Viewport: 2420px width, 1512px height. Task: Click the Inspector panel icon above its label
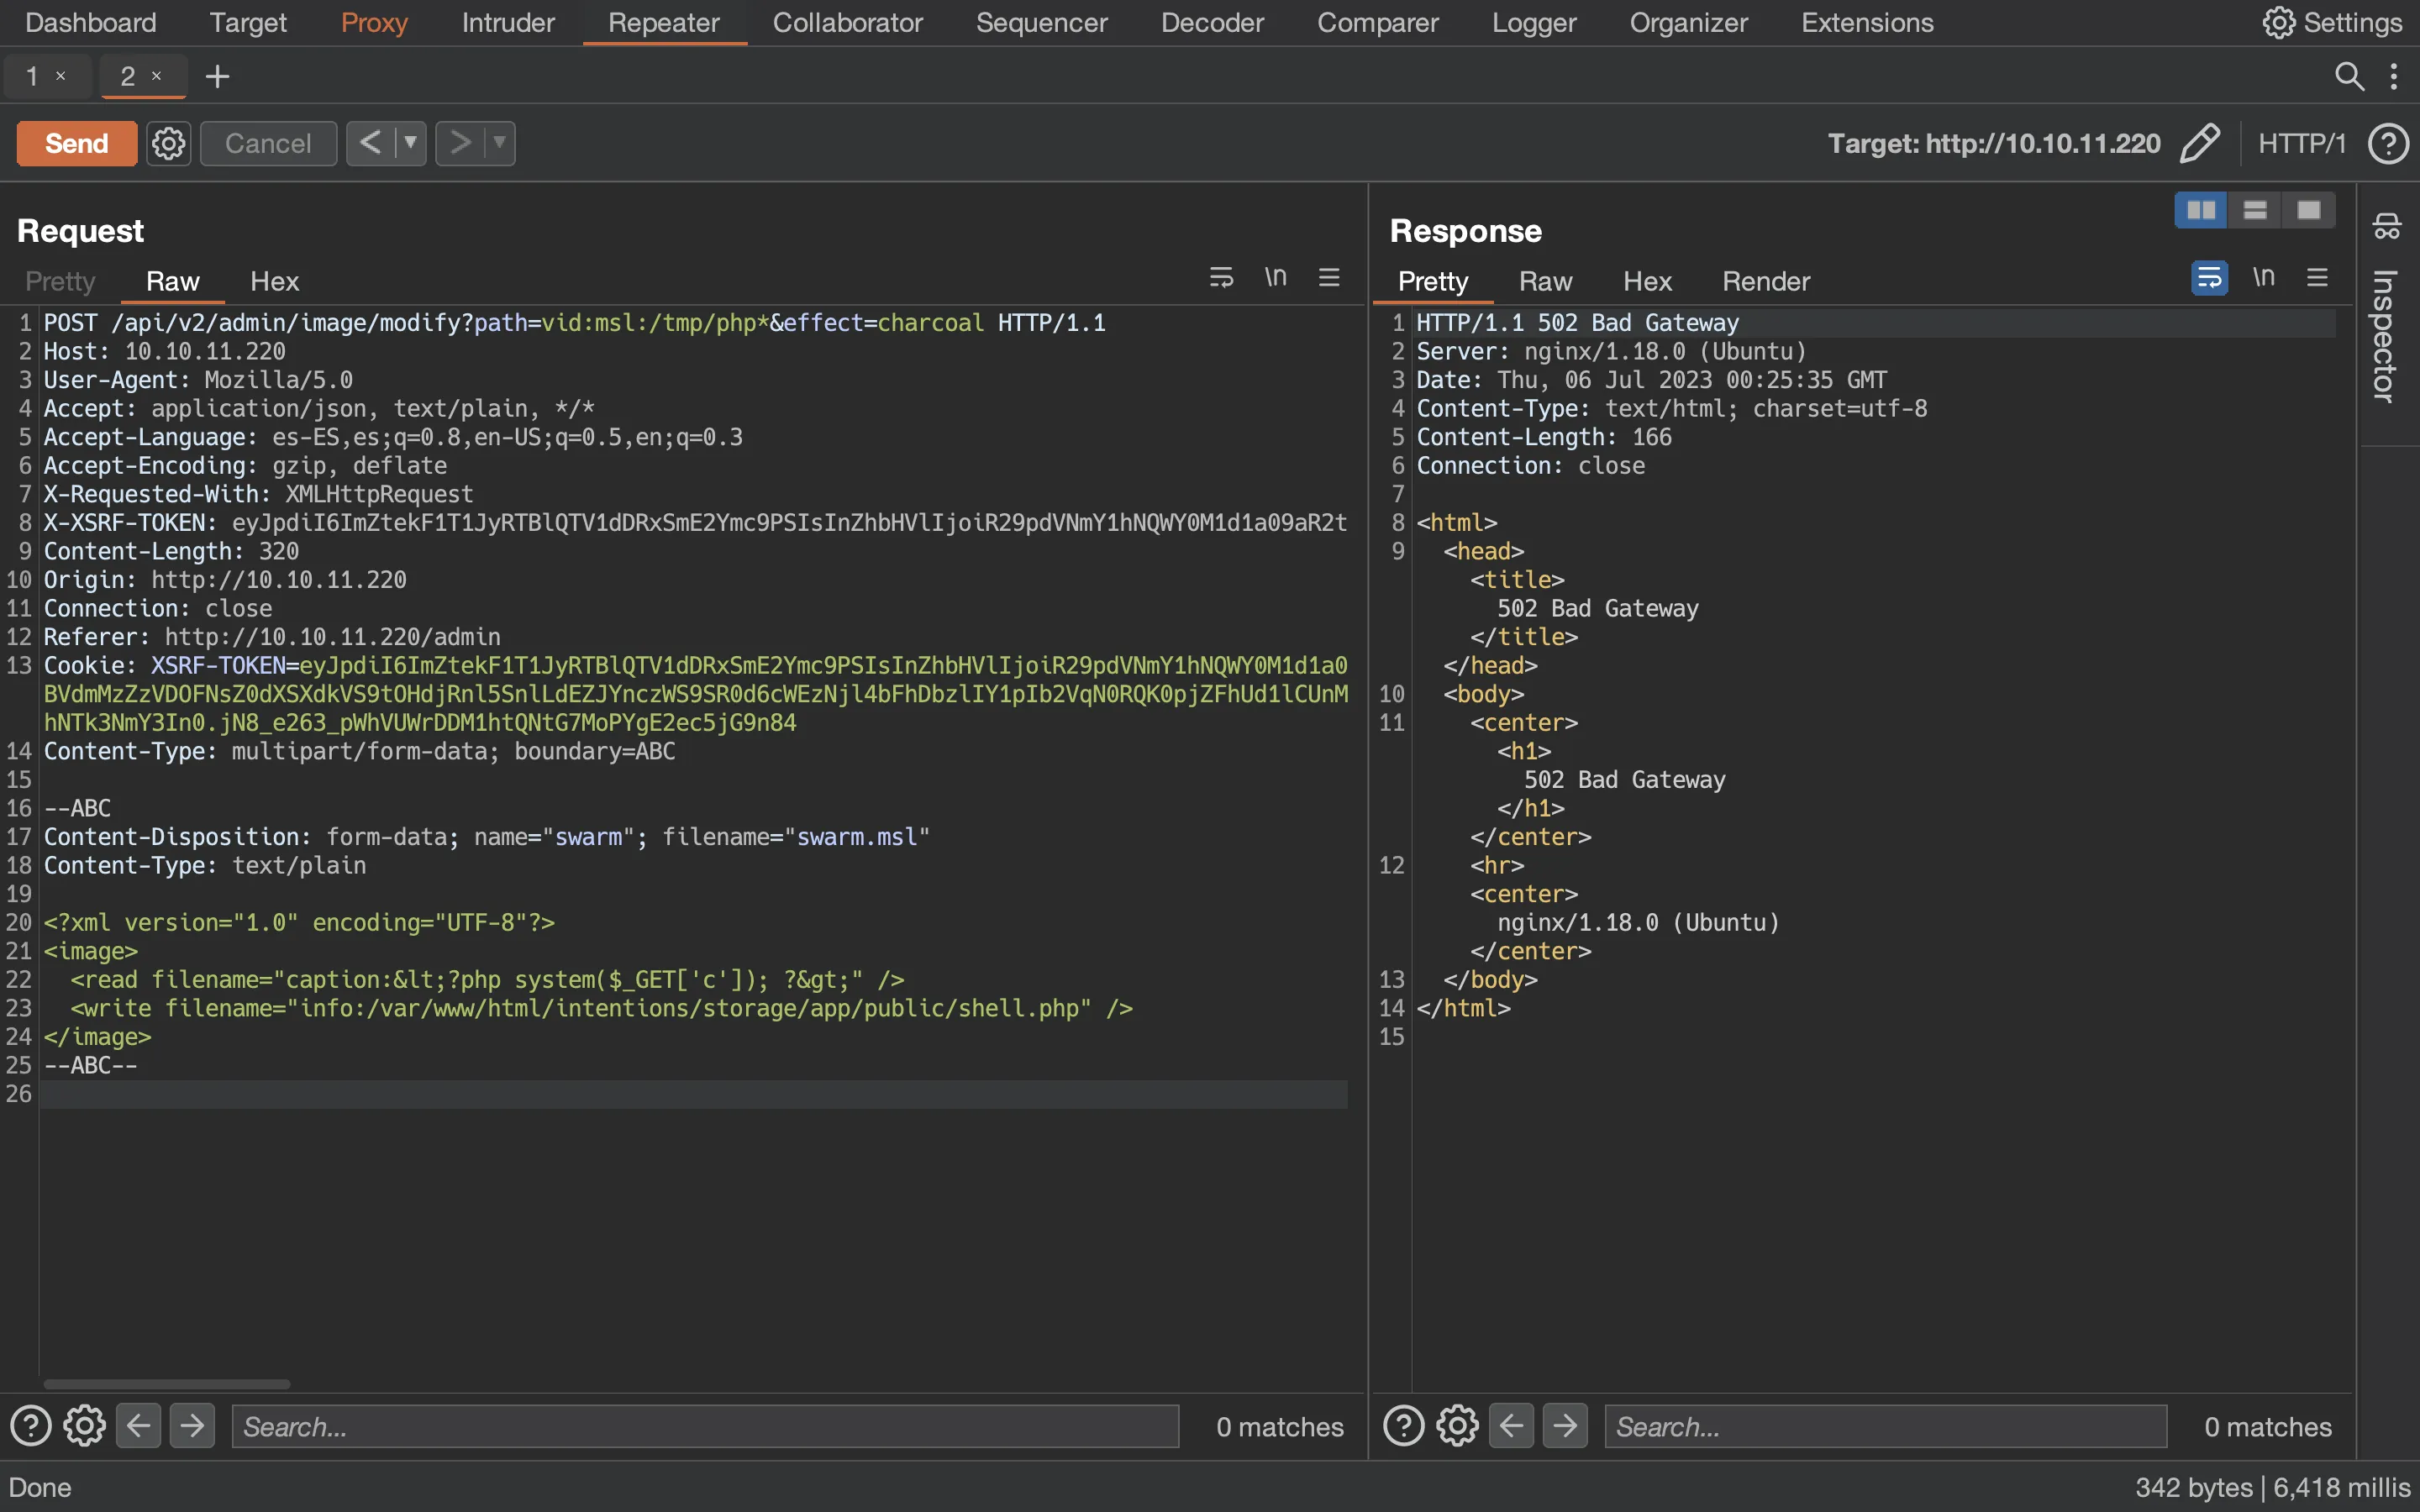2387,226
